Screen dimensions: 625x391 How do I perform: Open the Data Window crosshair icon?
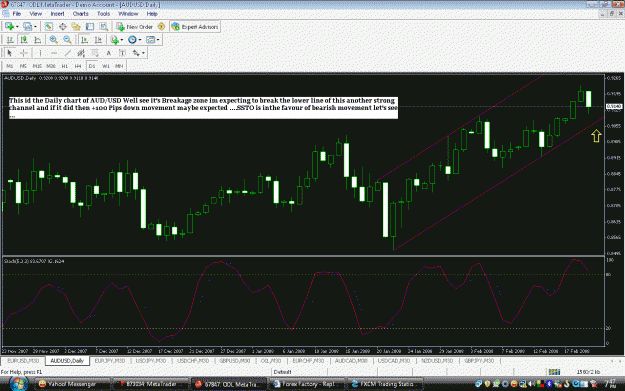tap(63, 27)
